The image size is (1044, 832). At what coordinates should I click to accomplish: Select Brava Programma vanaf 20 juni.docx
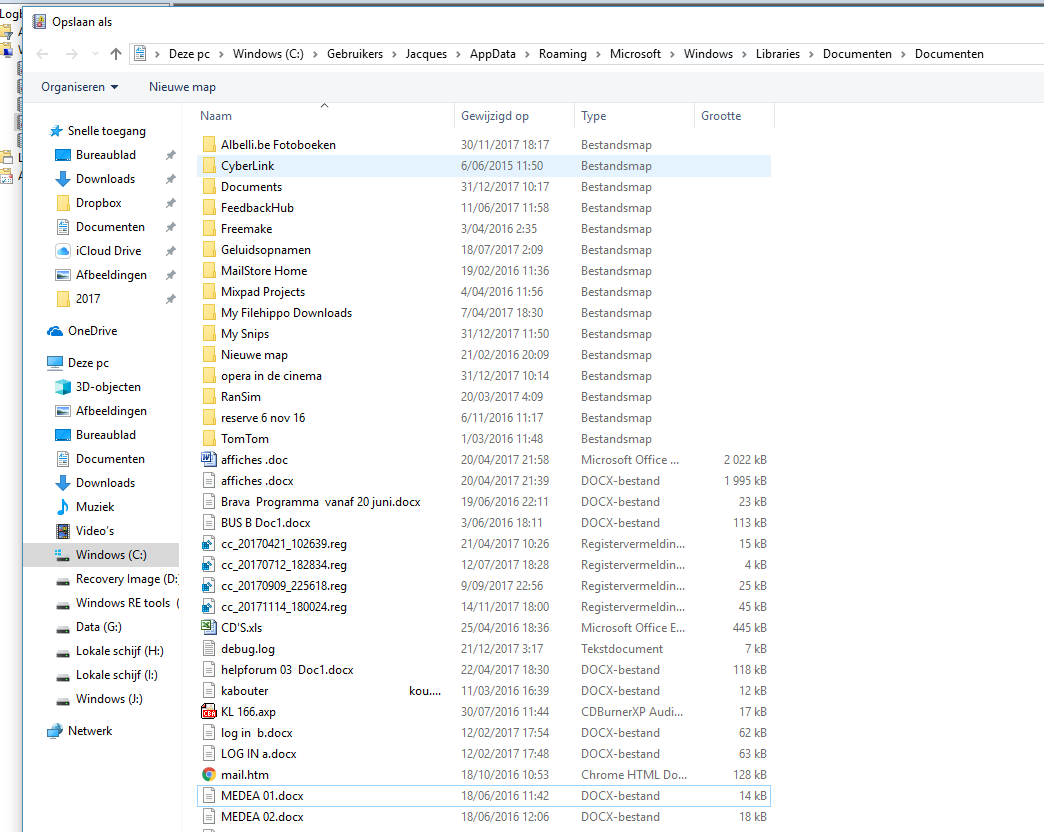pos(484,502)
